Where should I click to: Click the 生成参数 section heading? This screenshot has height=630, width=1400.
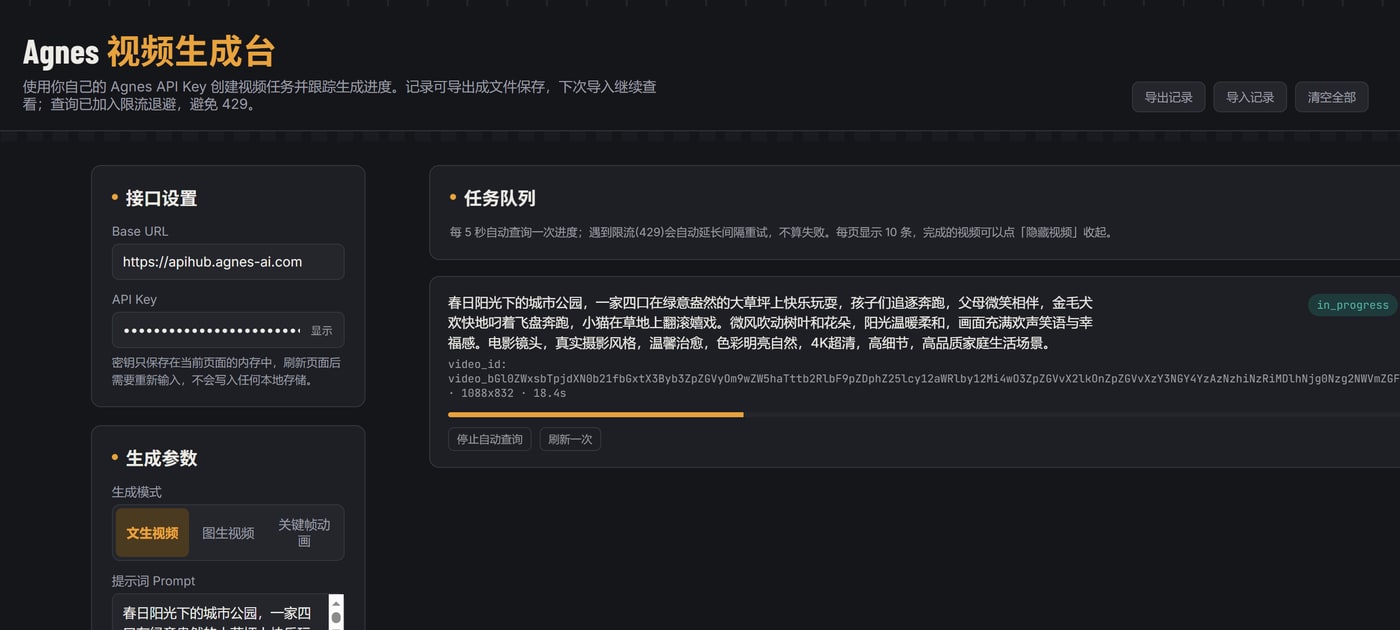coord(161,458)
